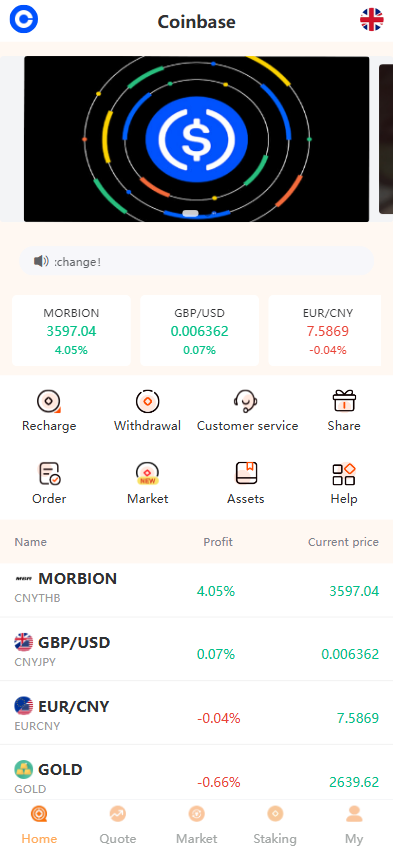393x851 pixels.
Task: Switch to the Quote tab
Action: pos(118,825)
